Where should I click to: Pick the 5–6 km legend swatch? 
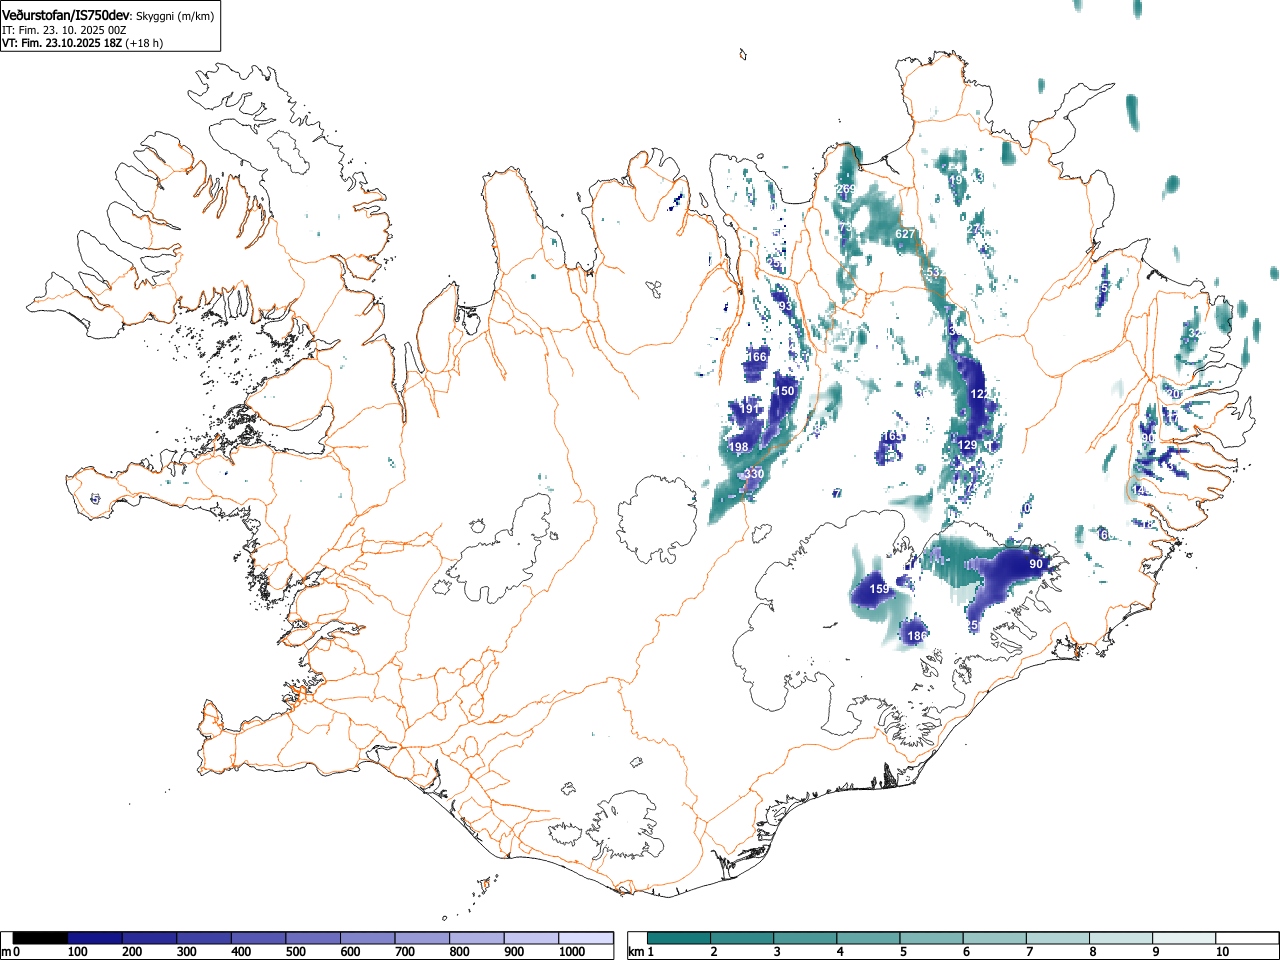click(932, 937)
